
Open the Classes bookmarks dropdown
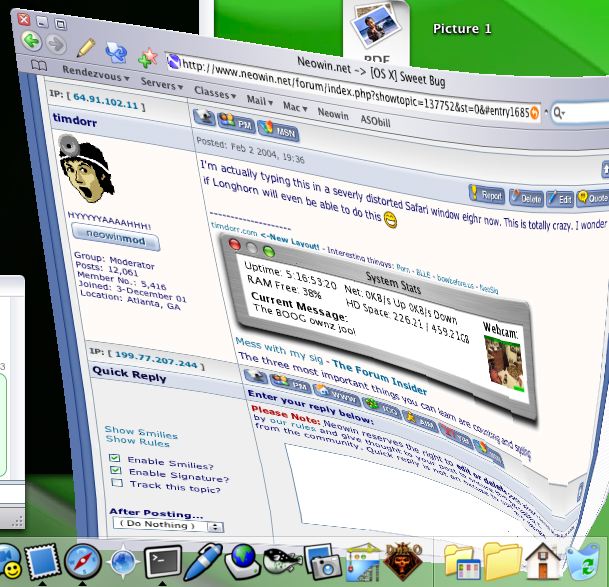coord(215,92)
